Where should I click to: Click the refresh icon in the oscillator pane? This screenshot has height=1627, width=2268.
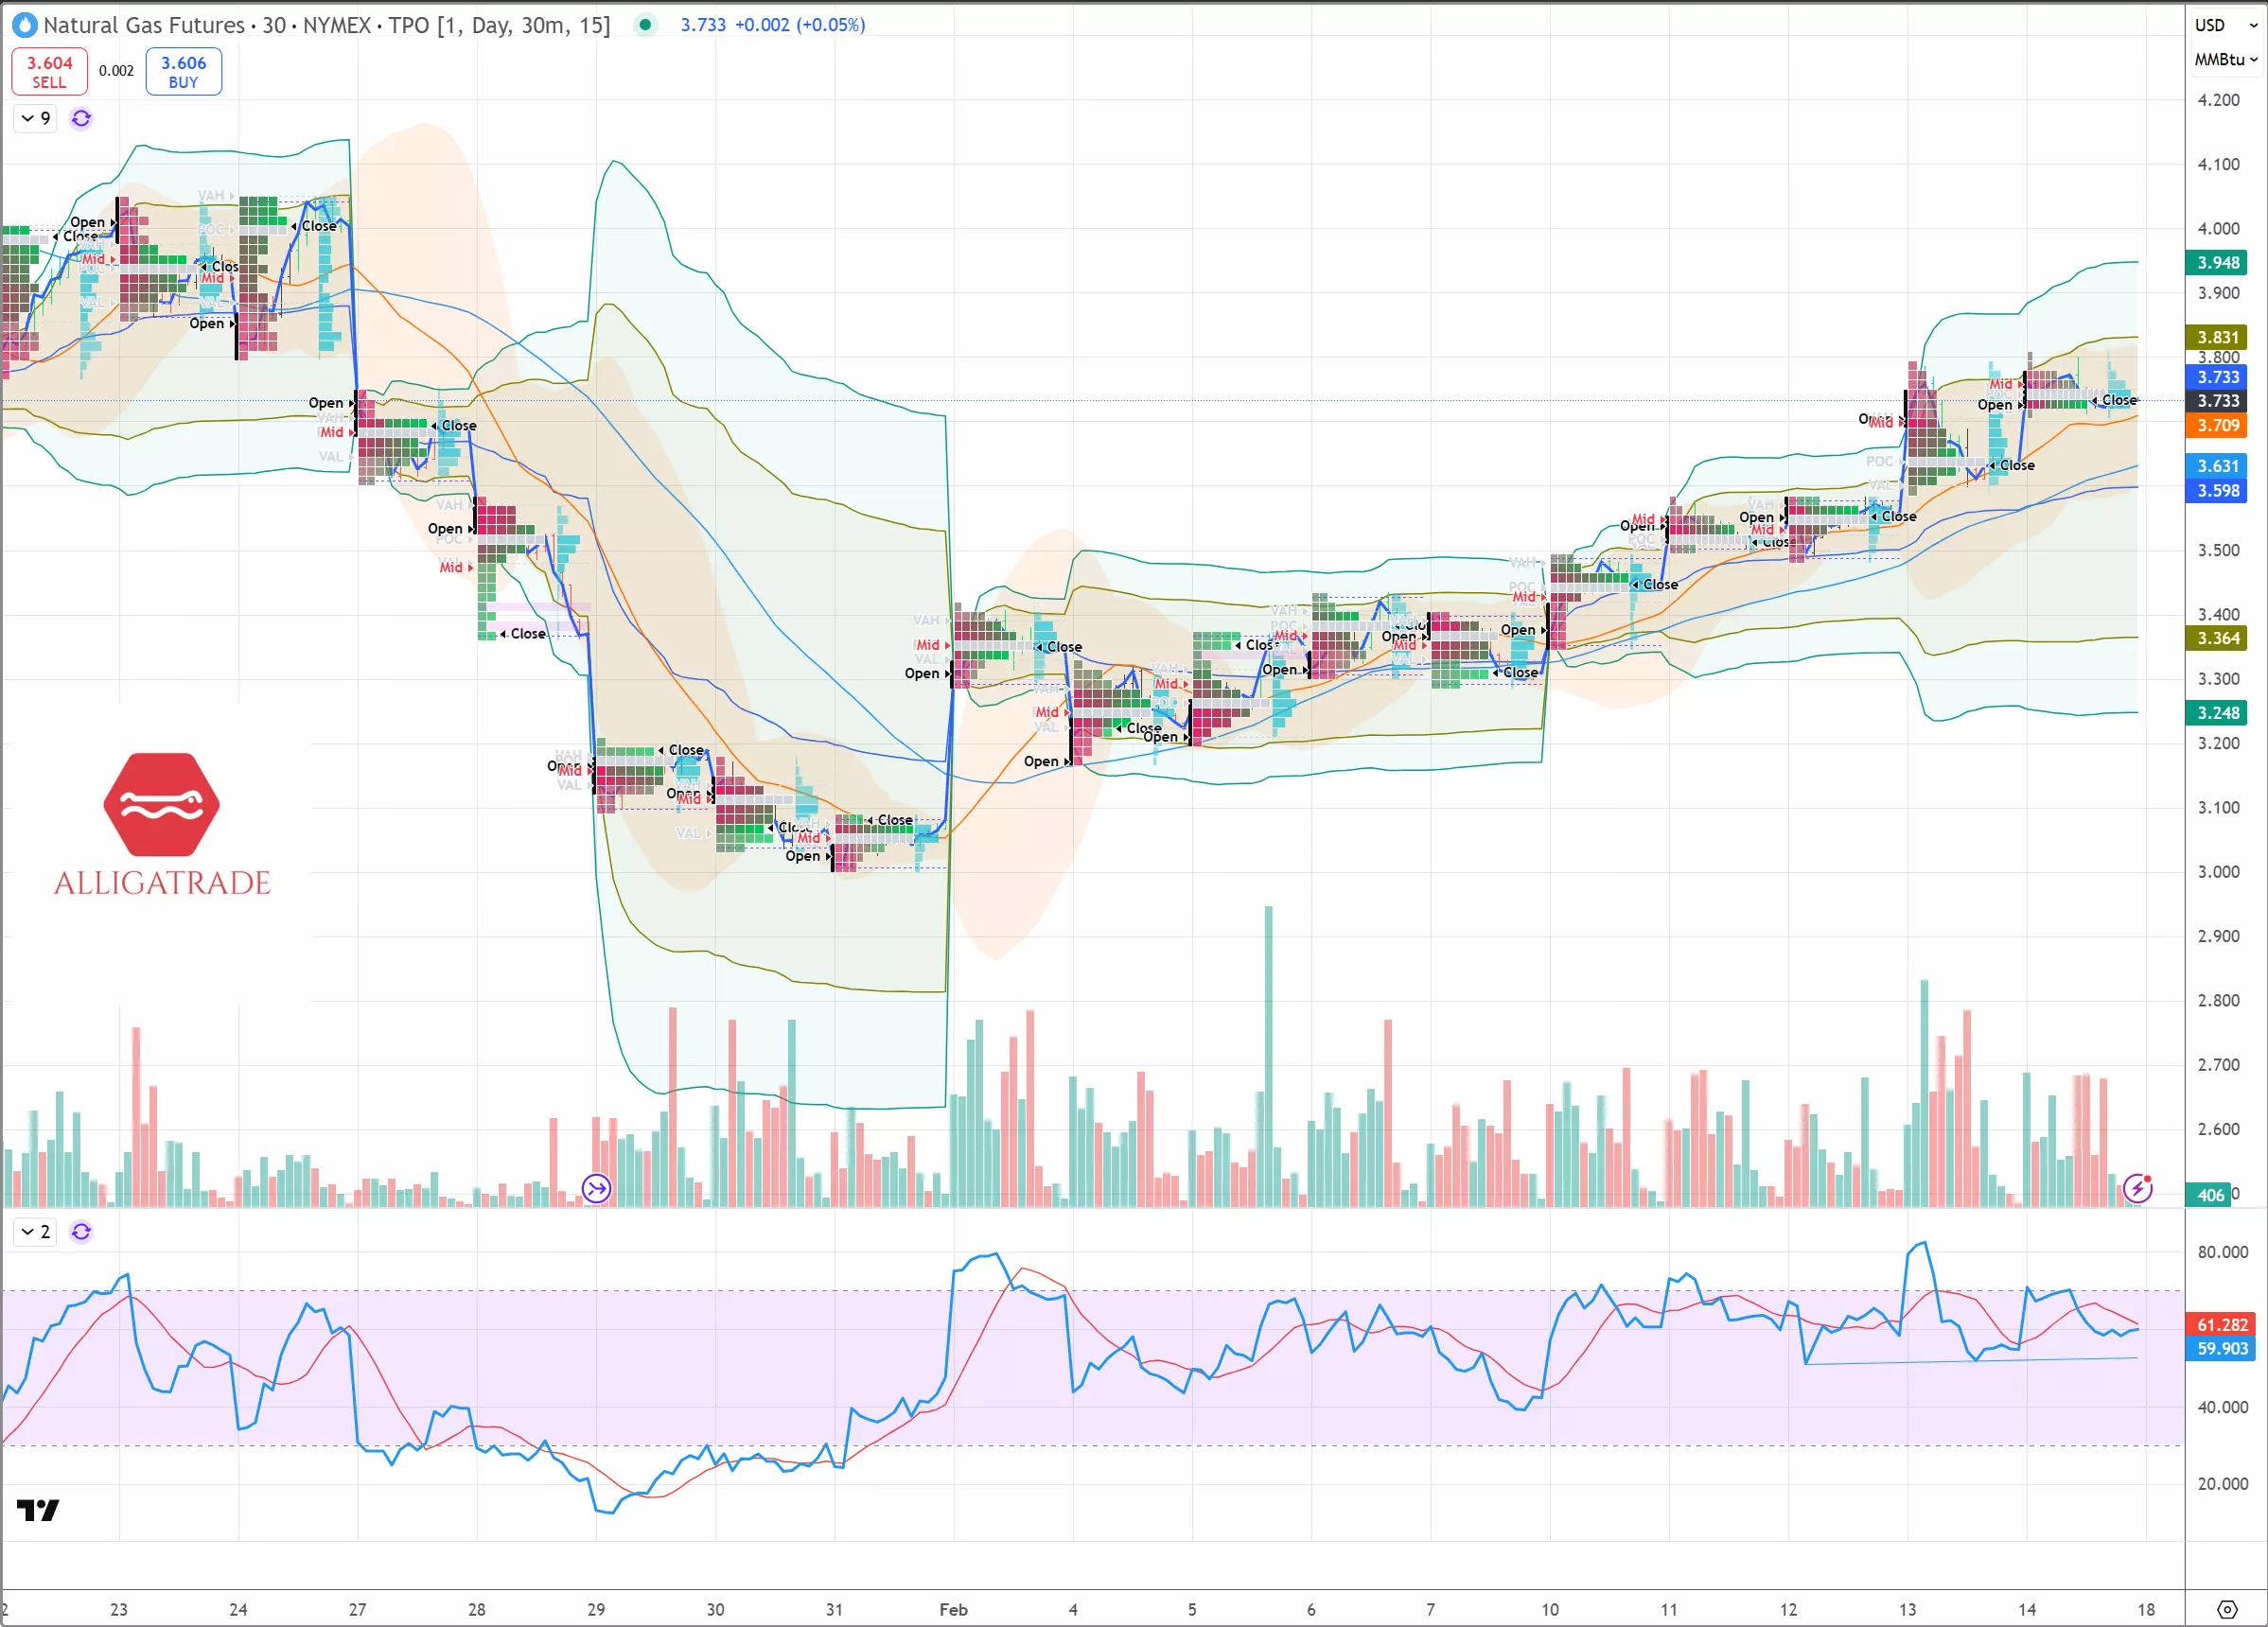[x=81, y=1232]
